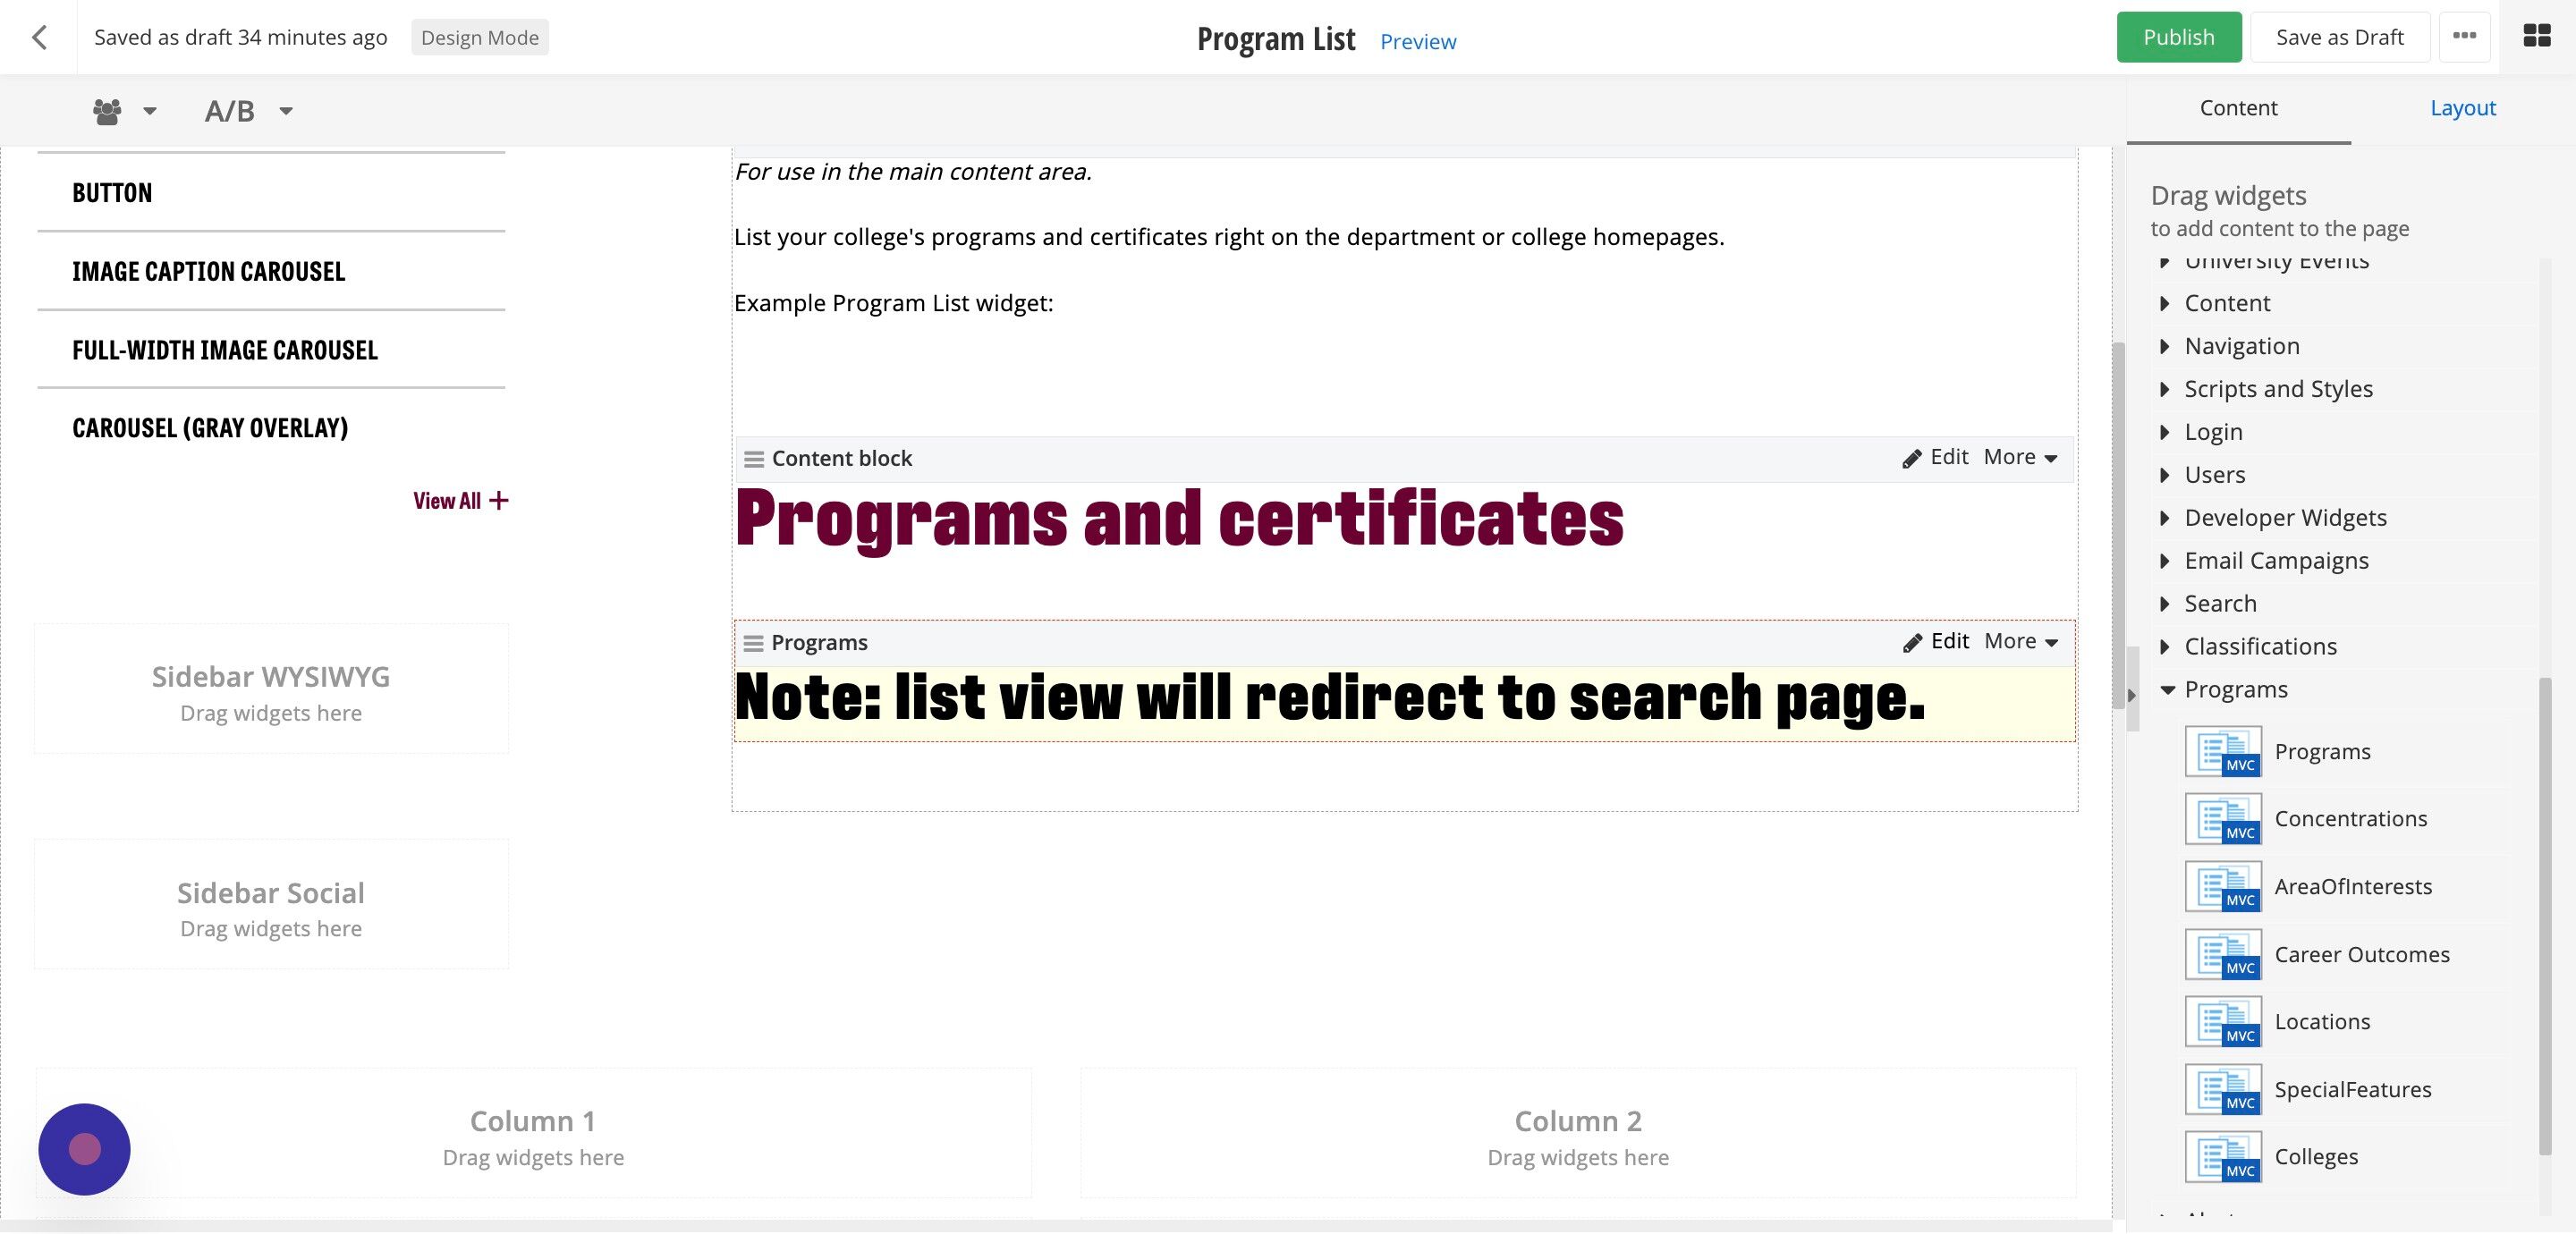The image size is (2576, 1234).
Task: Click the Column 2 drop zone
Action: [1578, 1134]
